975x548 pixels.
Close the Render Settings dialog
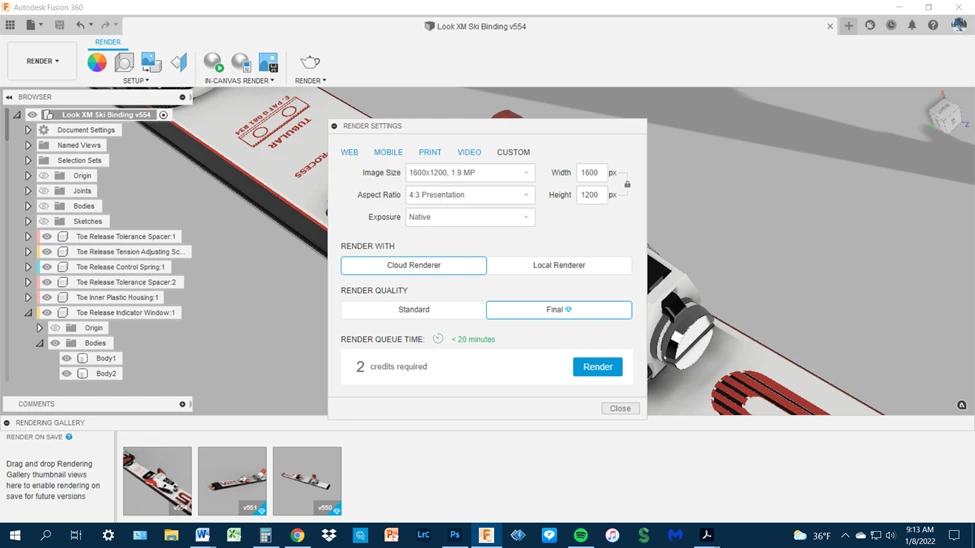[620, 409]
